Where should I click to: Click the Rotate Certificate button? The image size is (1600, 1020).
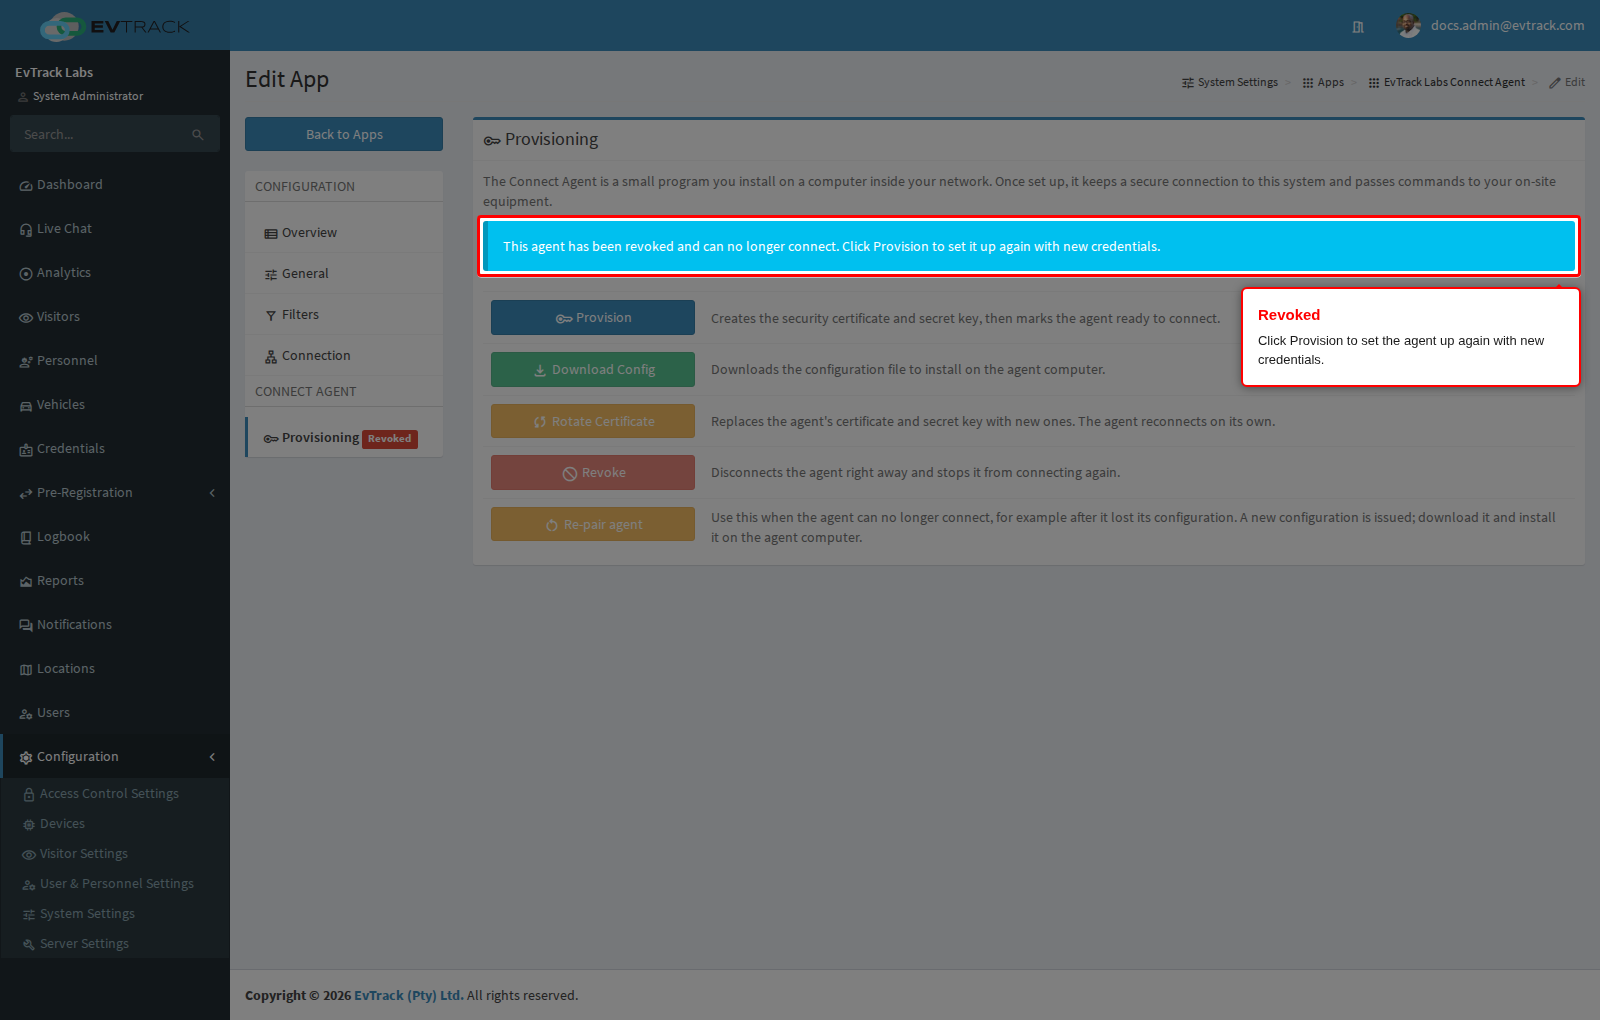593,422
